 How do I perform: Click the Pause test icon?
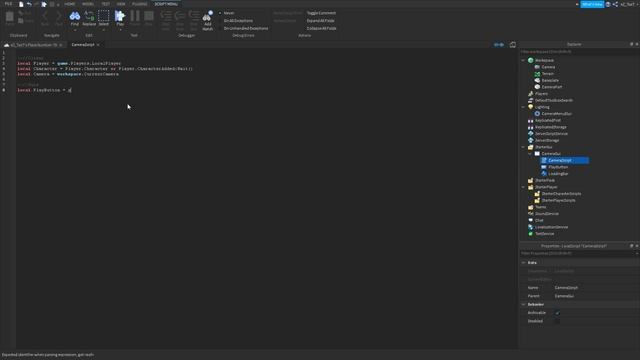[135, 16]
